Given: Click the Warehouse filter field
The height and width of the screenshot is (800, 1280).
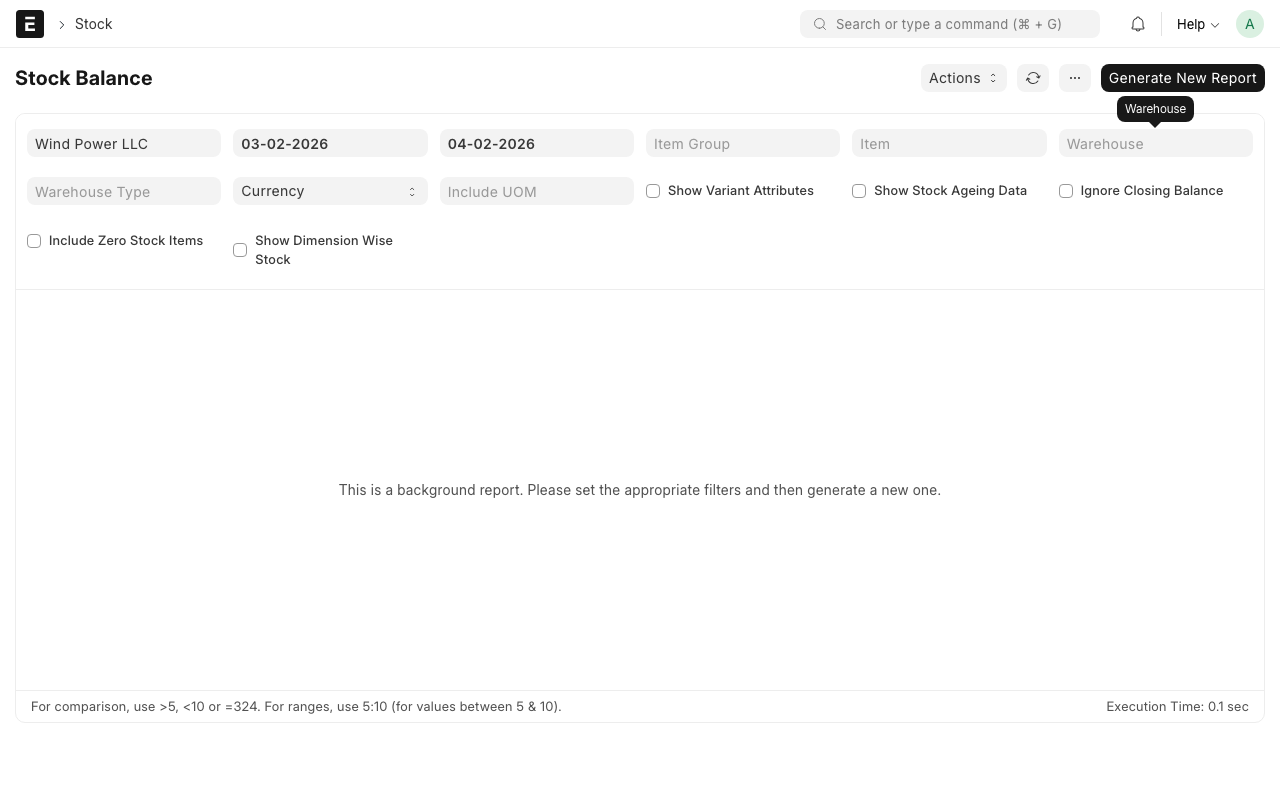Looking at the screenshot, I should tap(1155, 144).
